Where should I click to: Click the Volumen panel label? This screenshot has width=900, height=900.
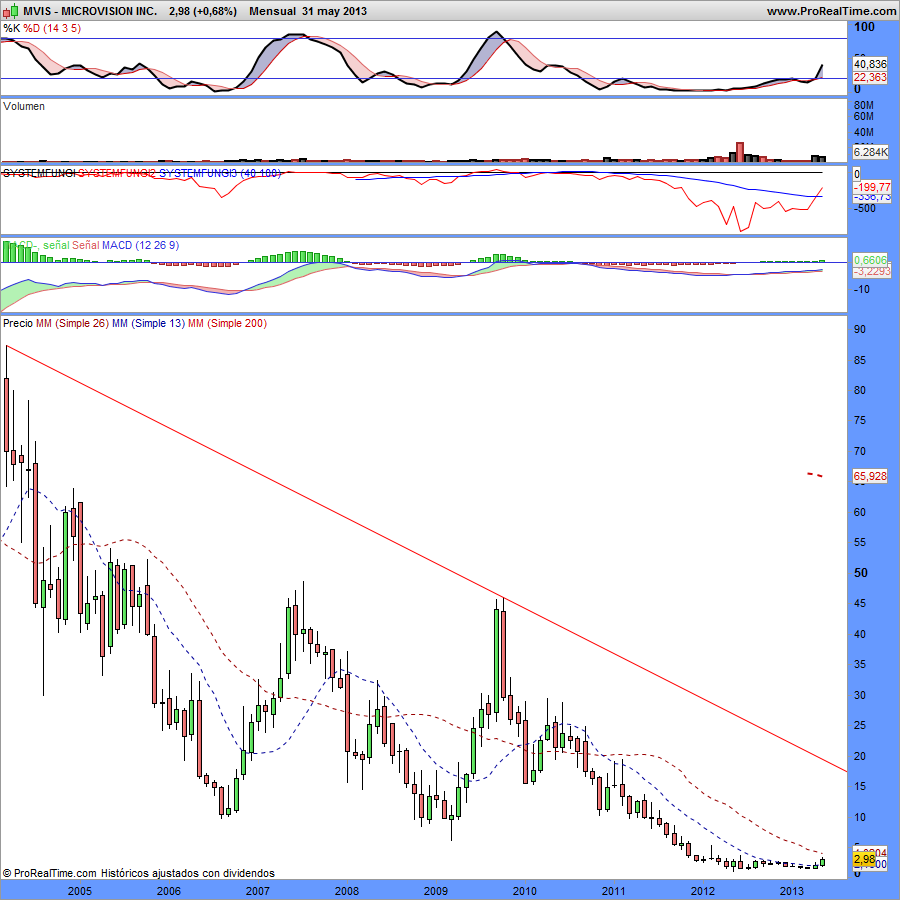(x=24, y=106)
